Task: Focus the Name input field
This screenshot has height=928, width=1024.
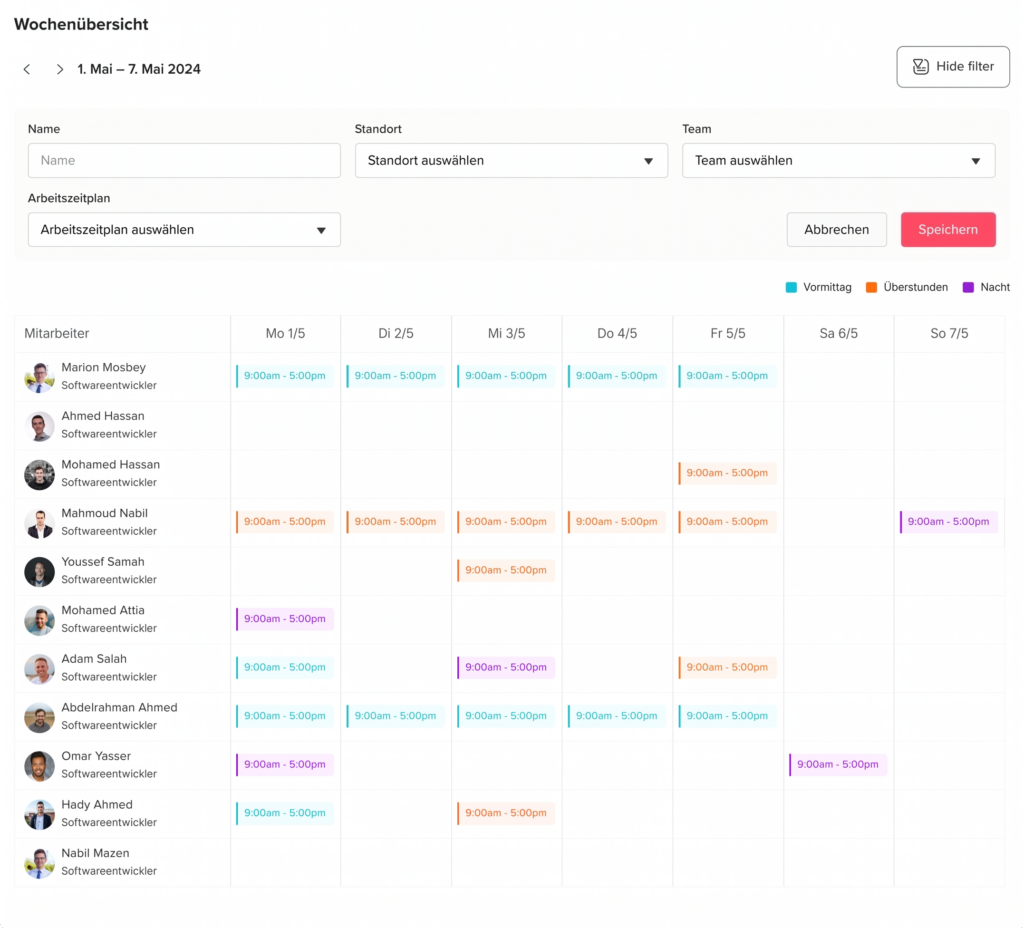Action: point(184,161)
